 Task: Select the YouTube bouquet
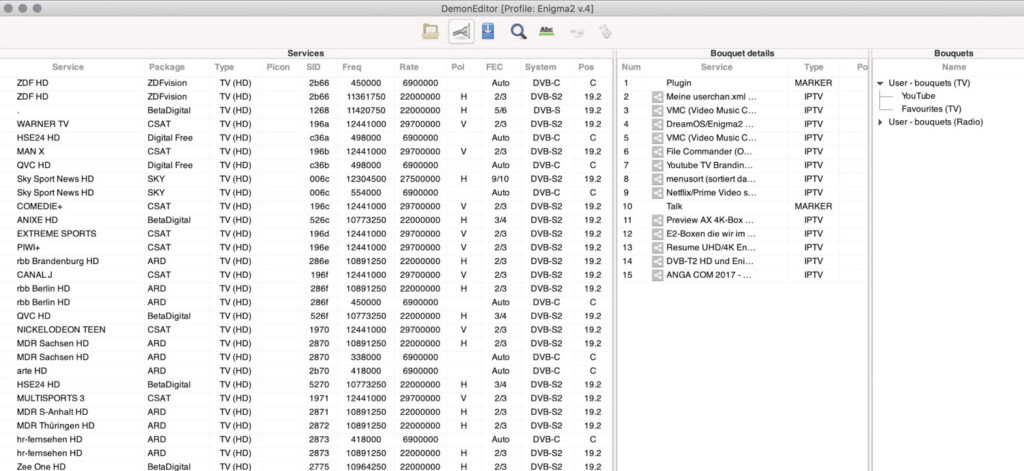pos(918,96)
